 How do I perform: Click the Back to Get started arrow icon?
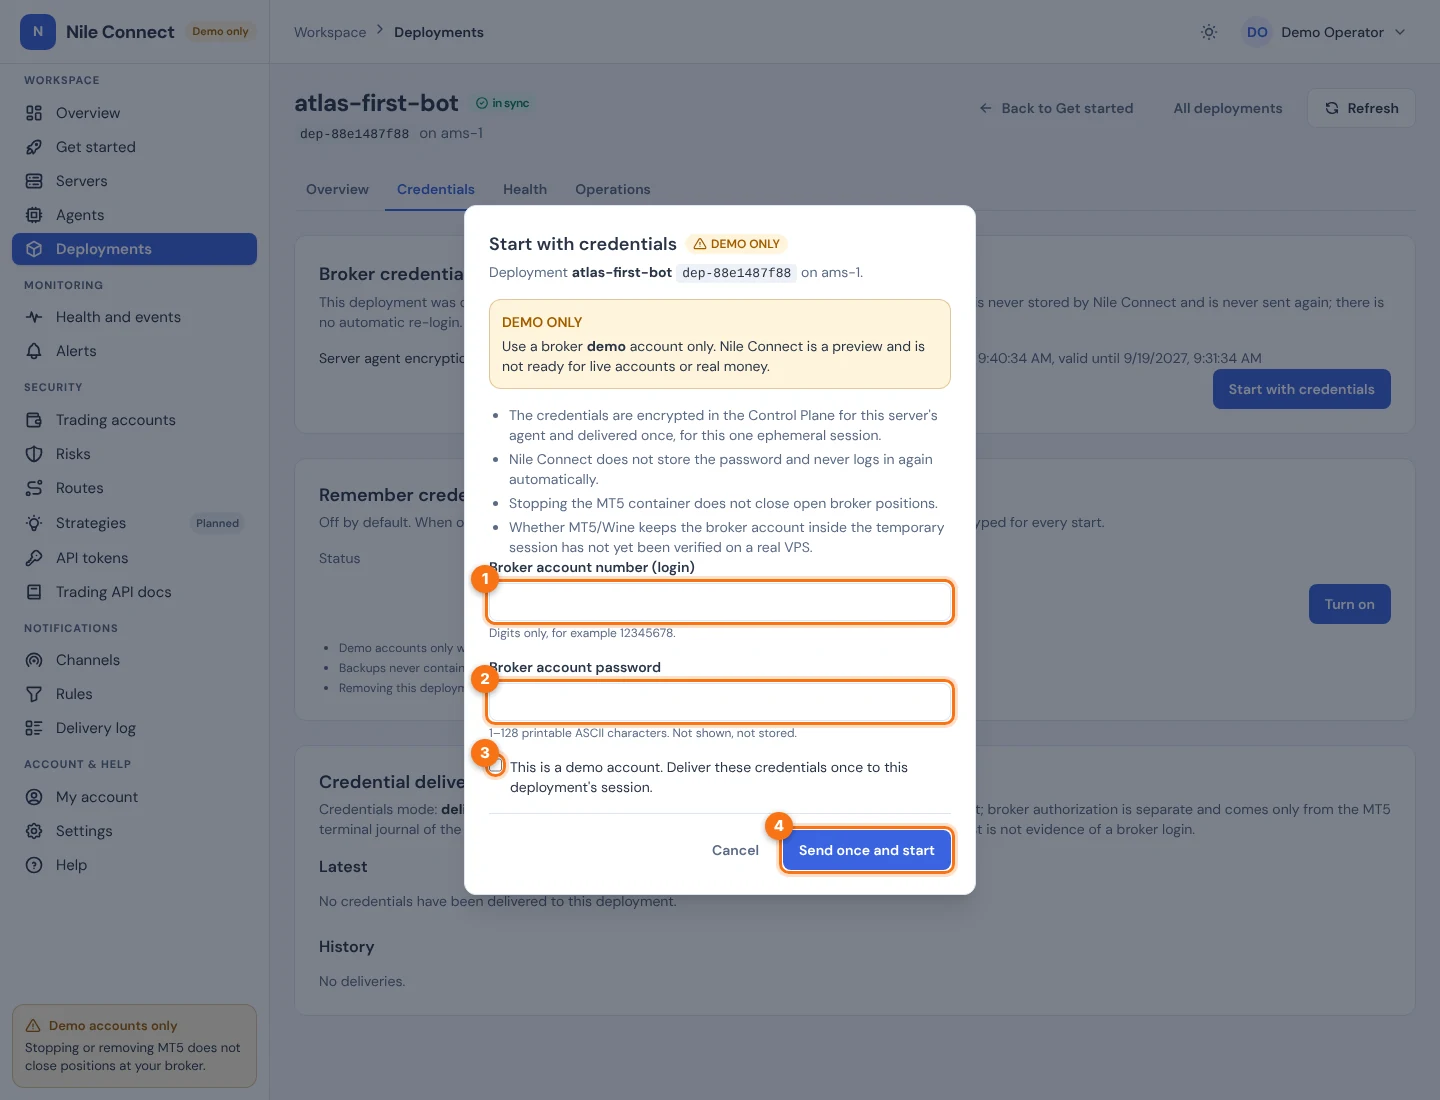click(x=986, y=108)
